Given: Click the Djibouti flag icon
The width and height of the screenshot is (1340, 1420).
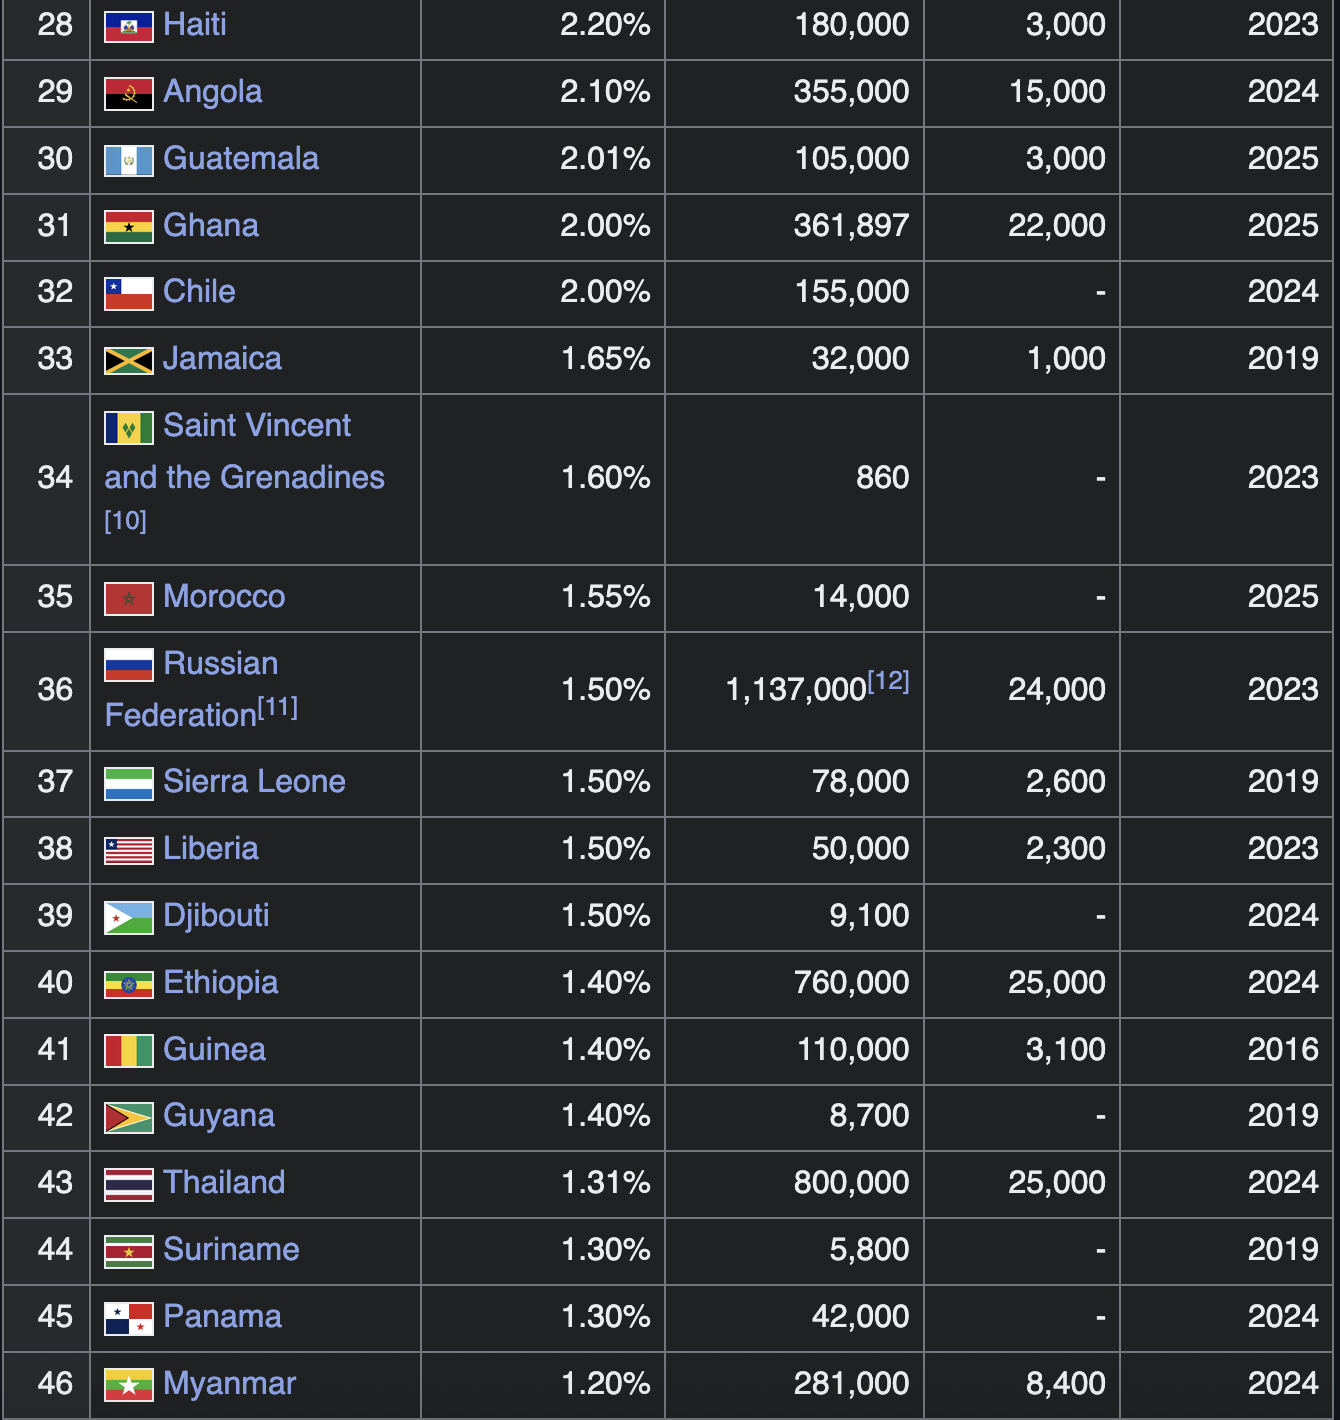Looking at the screenshot, I should click(129, 917).
